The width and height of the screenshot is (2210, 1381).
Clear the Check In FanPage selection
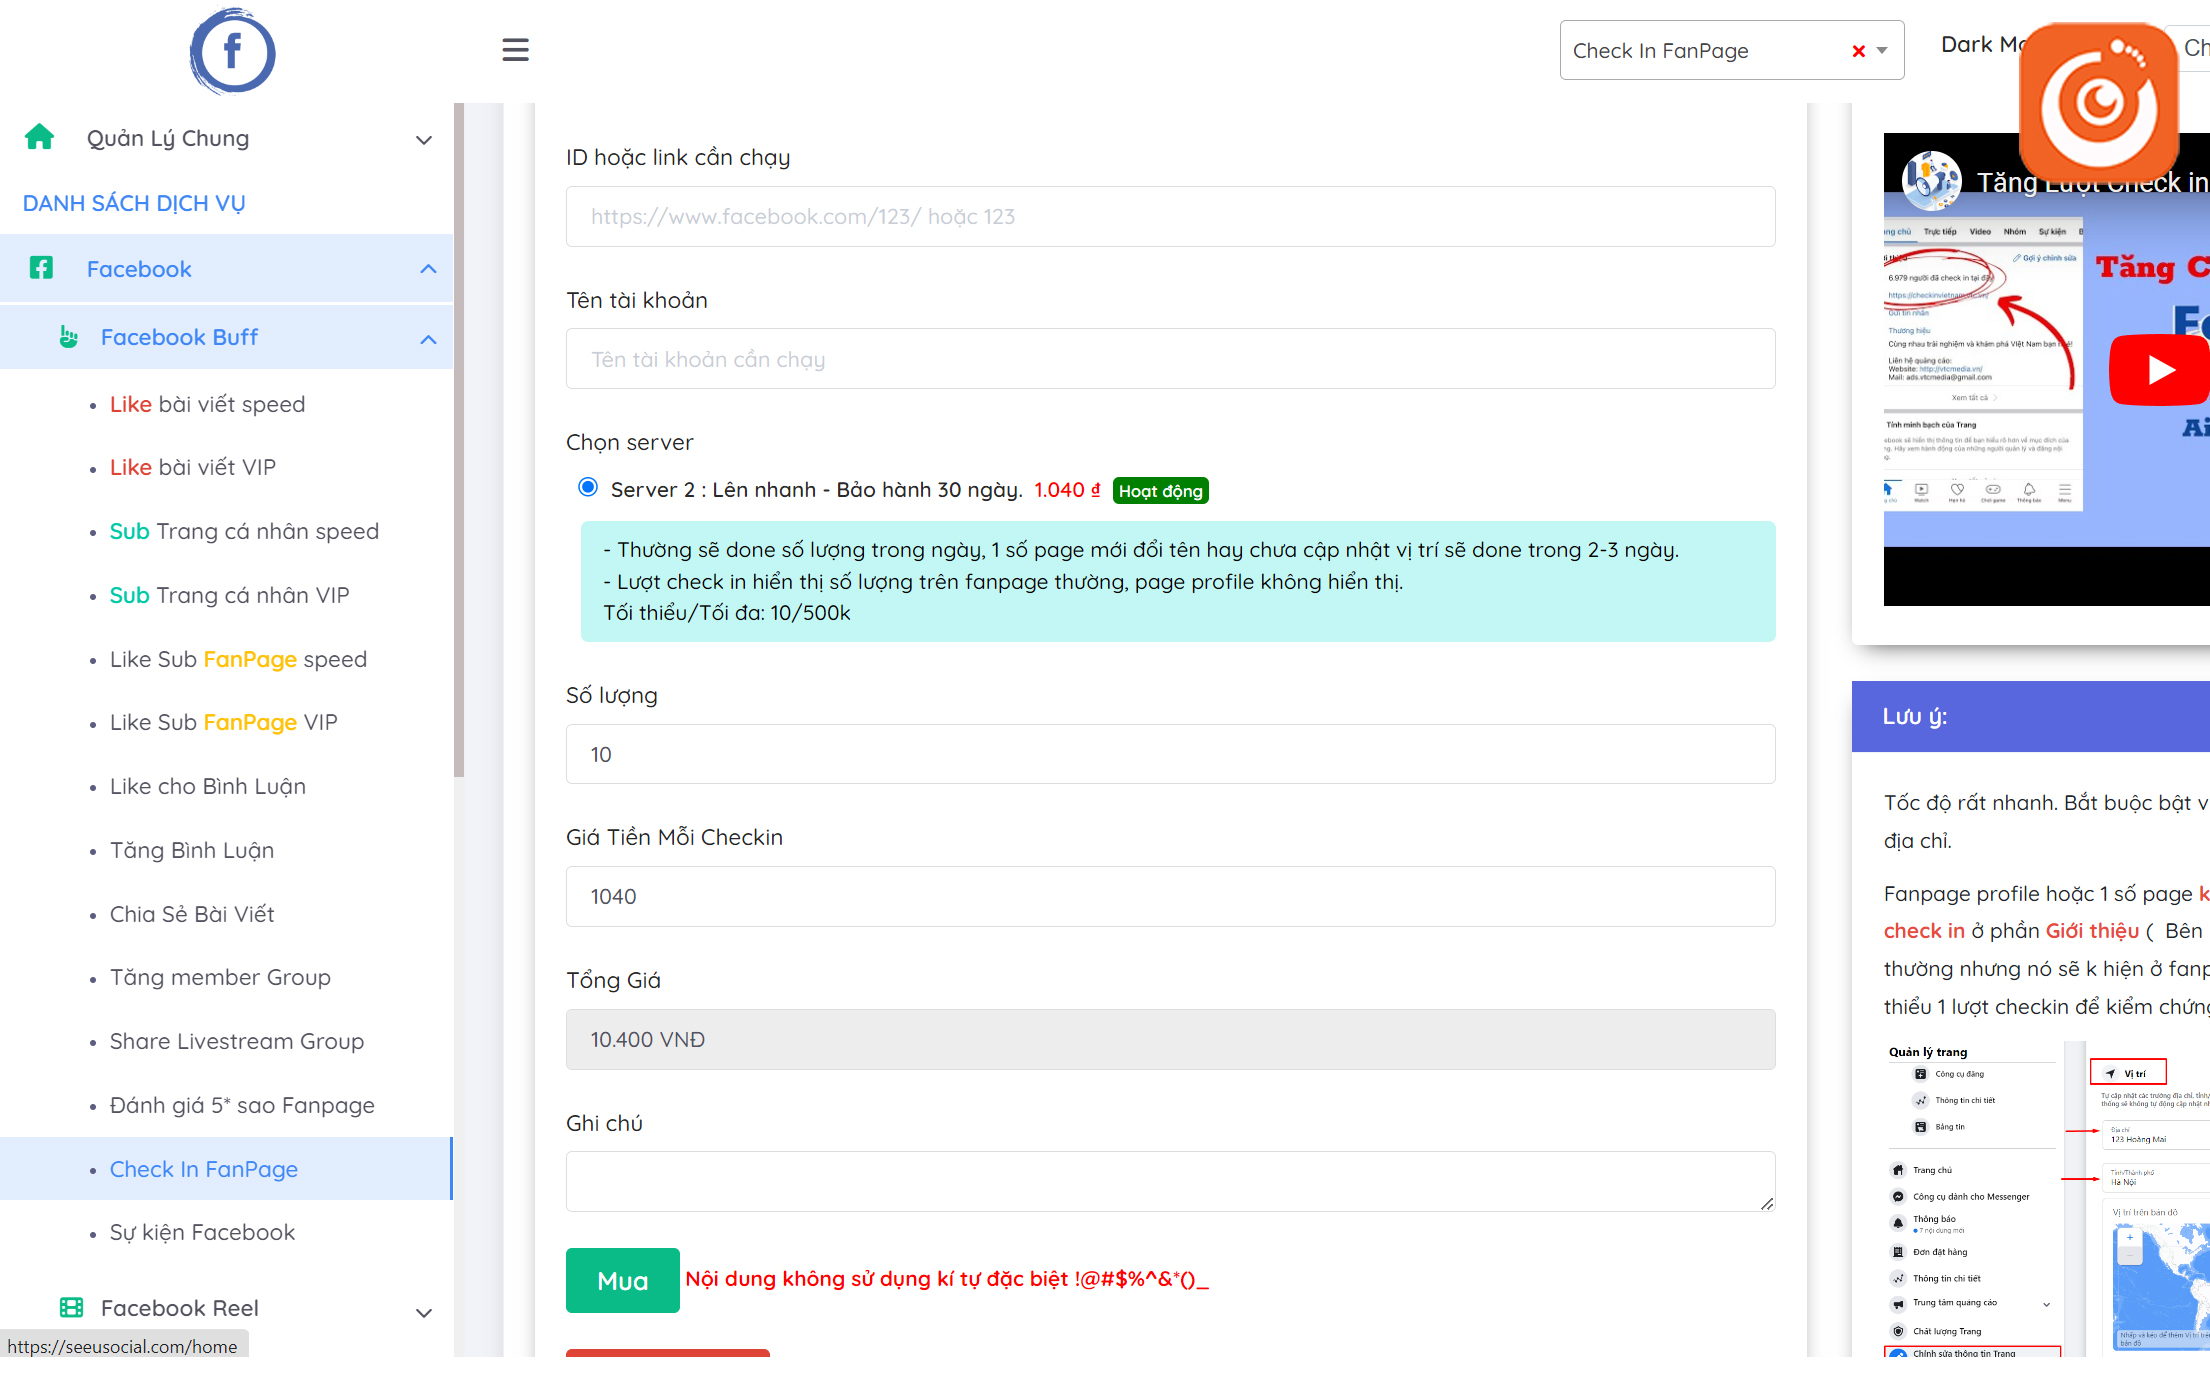1858,51
